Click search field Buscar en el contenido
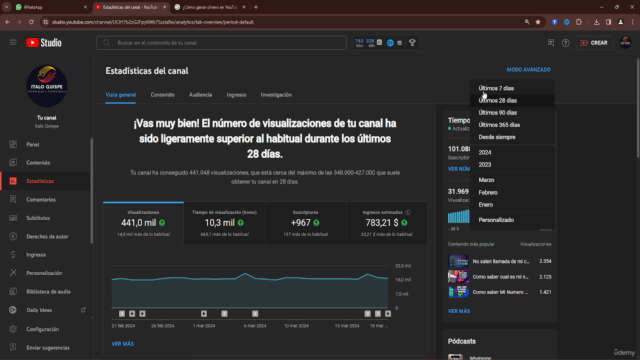Screen dimensions: 640x360 (222, 42)
